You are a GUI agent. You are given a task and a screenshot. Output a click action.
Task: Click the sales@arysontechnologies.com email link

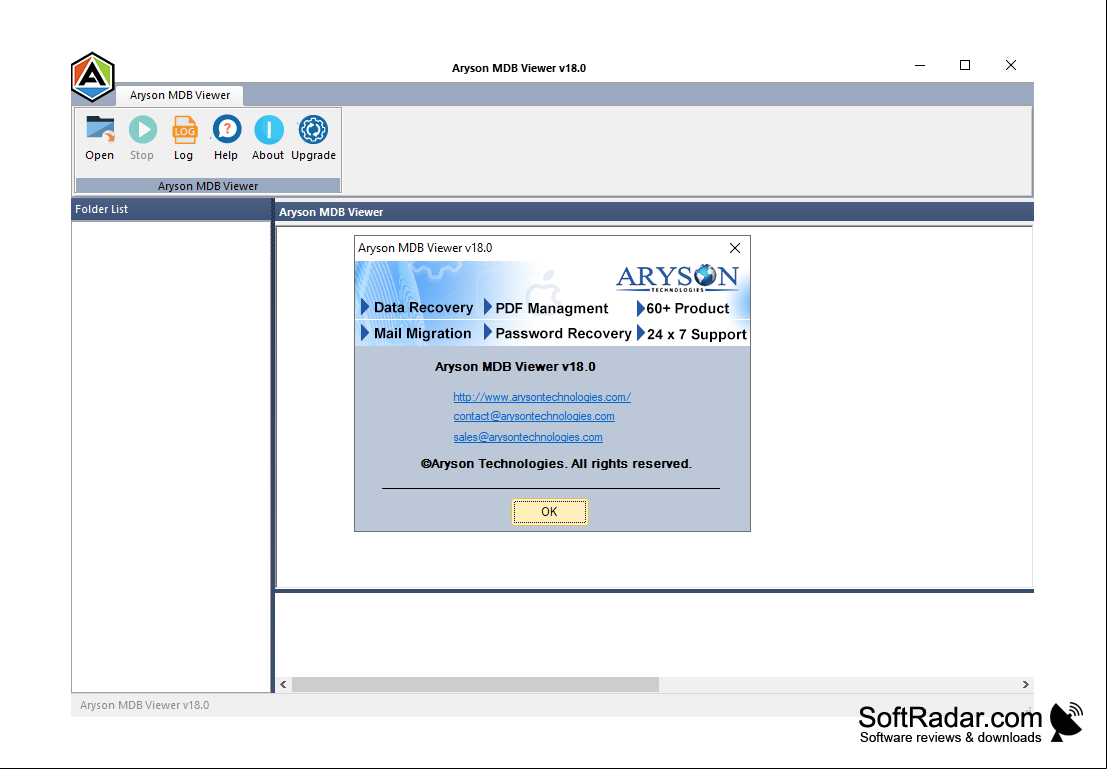528,437
